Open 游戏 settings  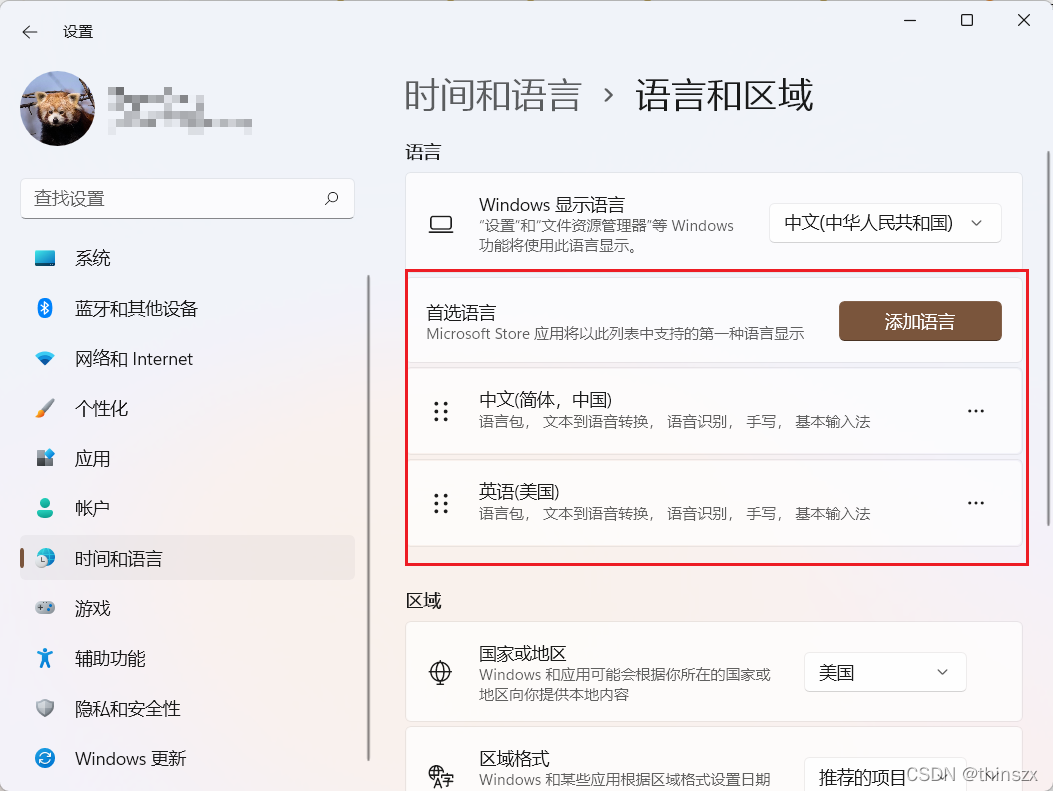187,608
